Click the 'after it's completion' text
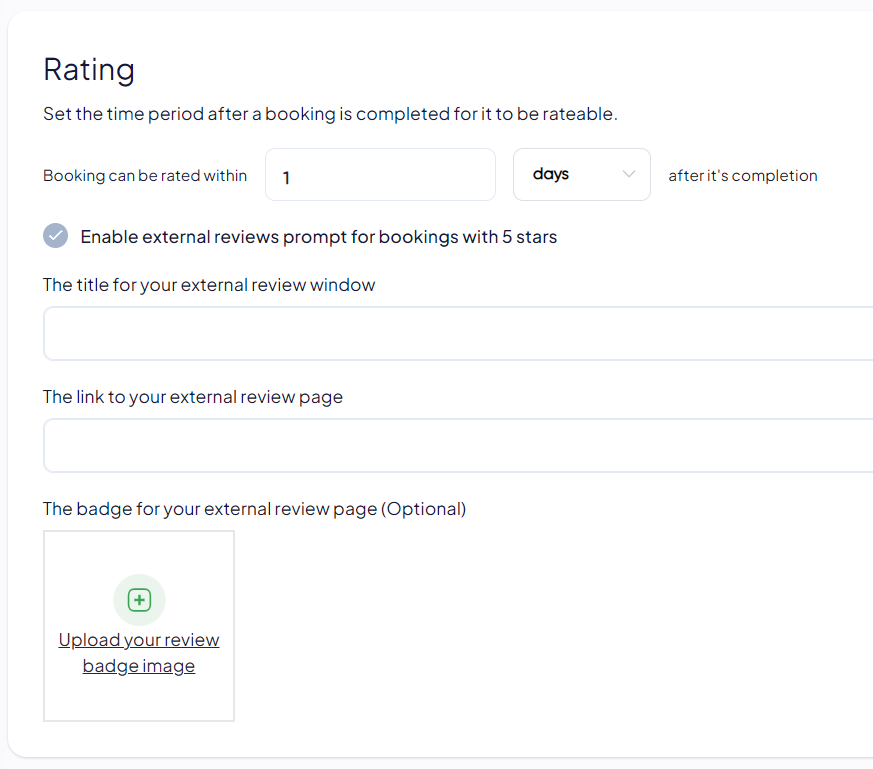The image size is (873, 769). tap(743, 175)
